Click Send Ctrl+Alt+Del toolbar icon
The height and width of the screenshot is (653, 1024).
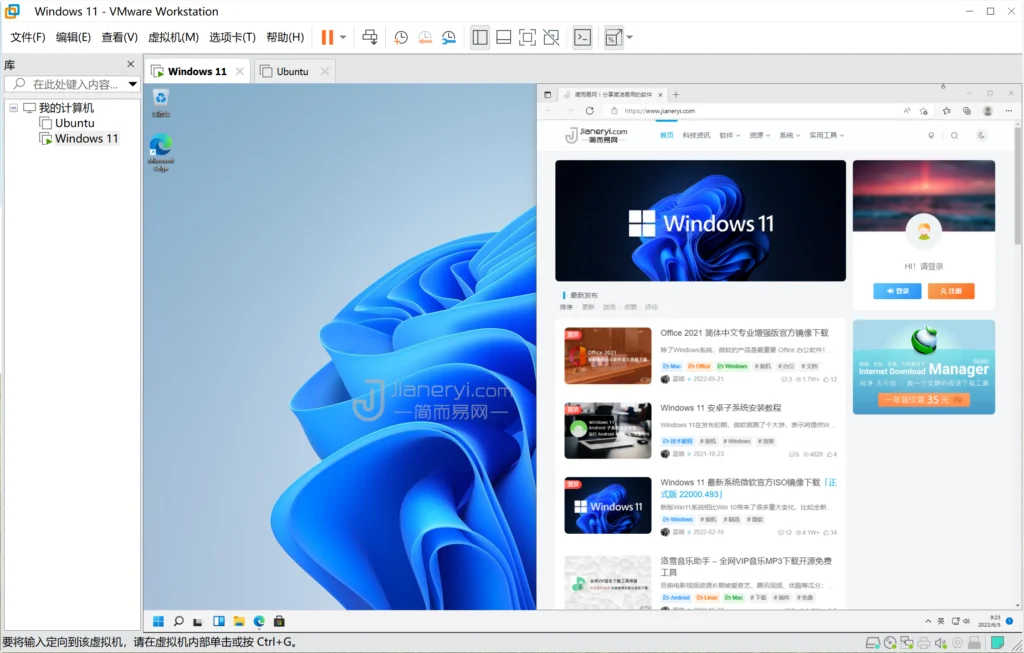click(370, 37)
